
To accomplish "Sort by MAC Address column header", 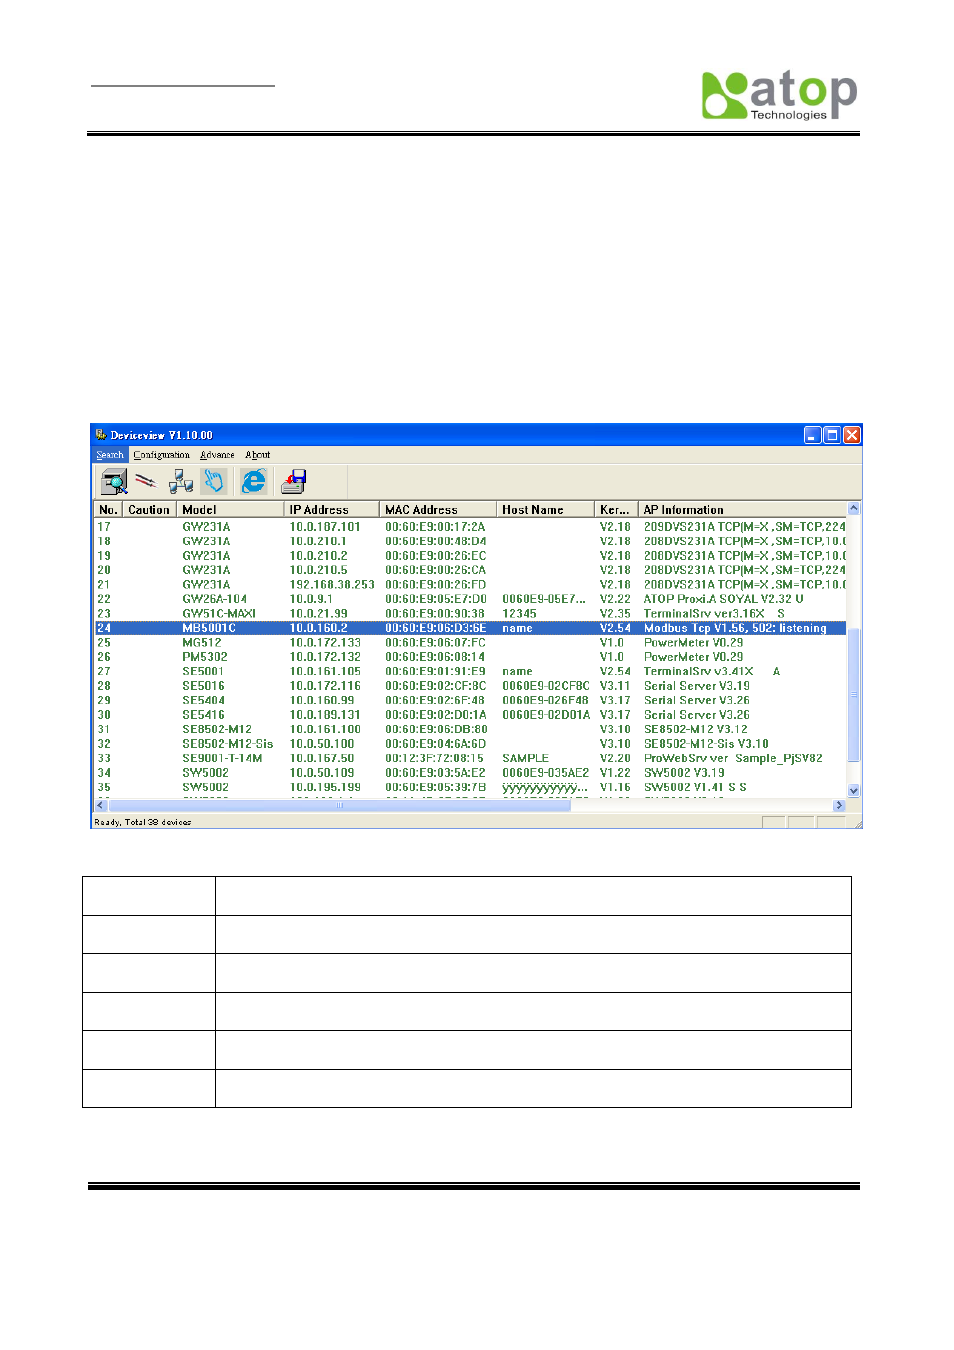I will [x=438, y=510].
